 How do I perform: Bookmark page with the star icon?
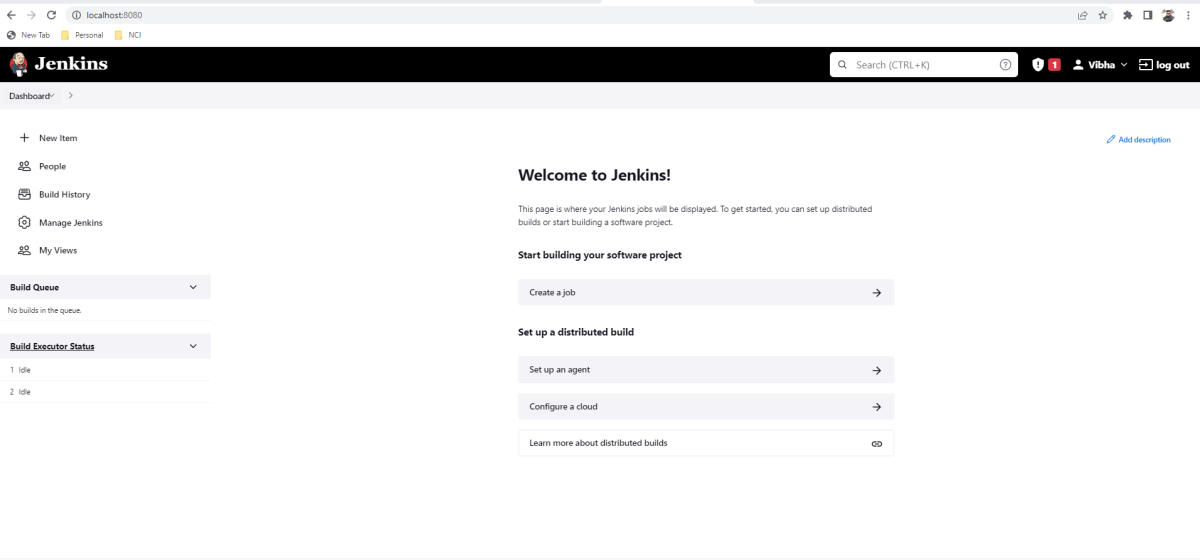(x=1103, y=15)
